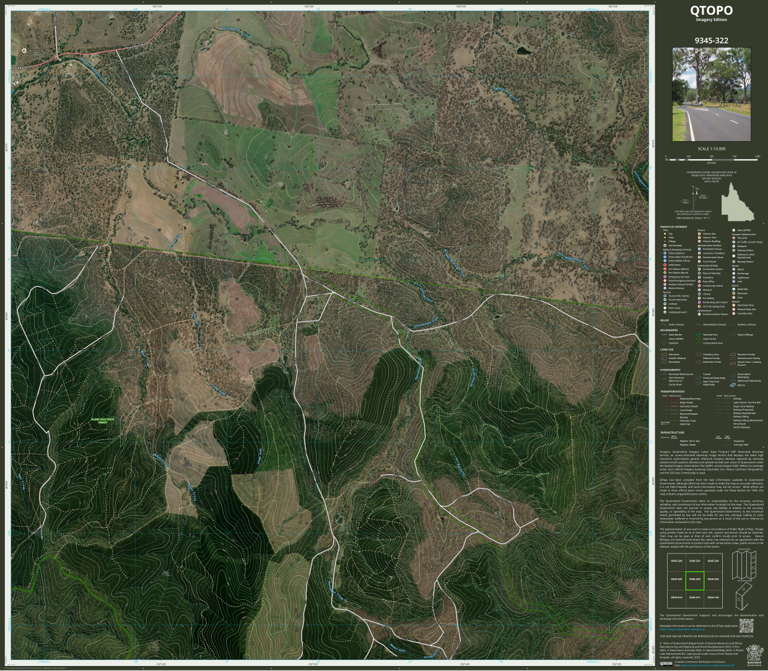Click the Lighthouse symbol in the legend
Screen dimensions: 768x671
(x=734, y=278)
